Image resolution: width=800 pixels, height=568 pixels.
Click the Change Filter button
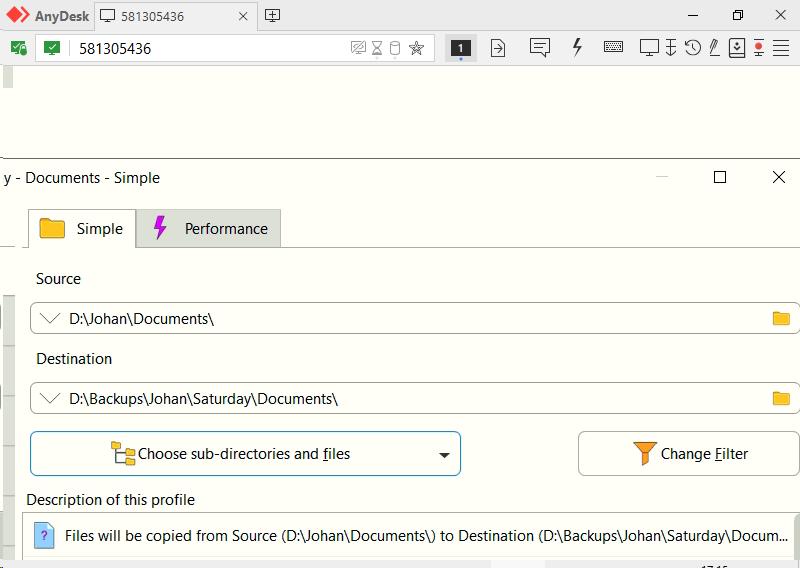pyautogui.click(x=689, y=454)
